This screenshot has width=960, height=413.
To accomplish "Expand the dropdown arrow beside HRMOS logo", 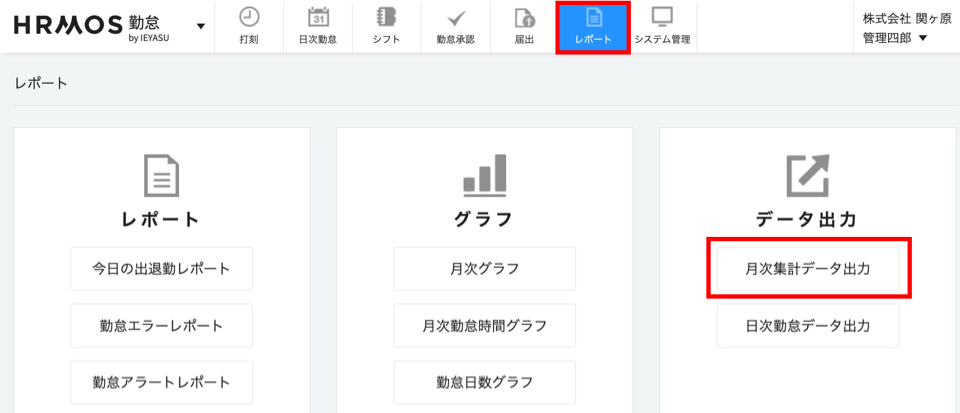I will coord(201,26).
